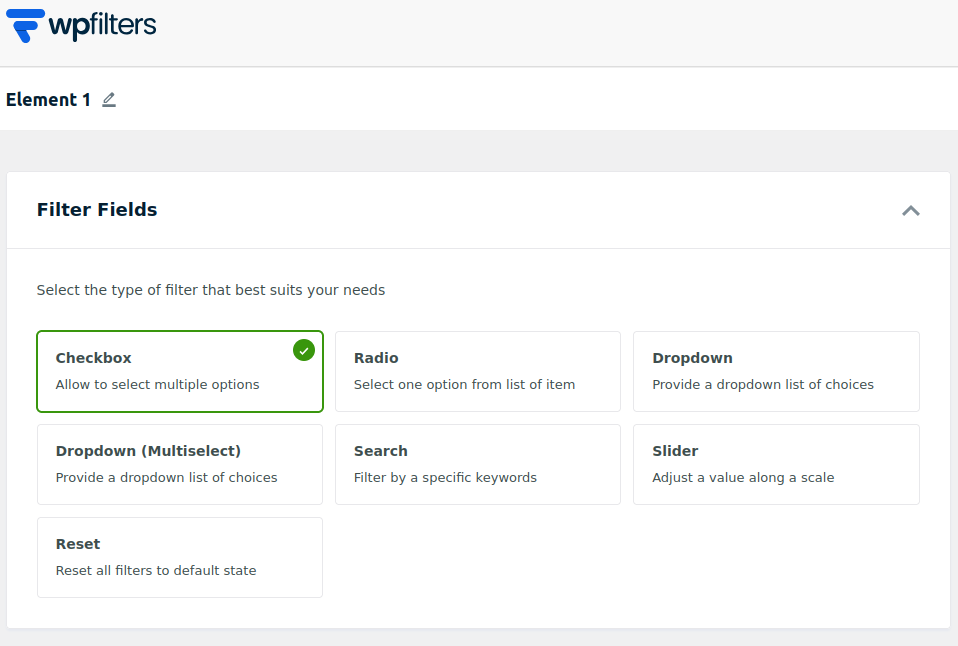Viewport: 958px width, 646px height.
Task: Click the wpfilters brand name text
Action: coord(102,24)
